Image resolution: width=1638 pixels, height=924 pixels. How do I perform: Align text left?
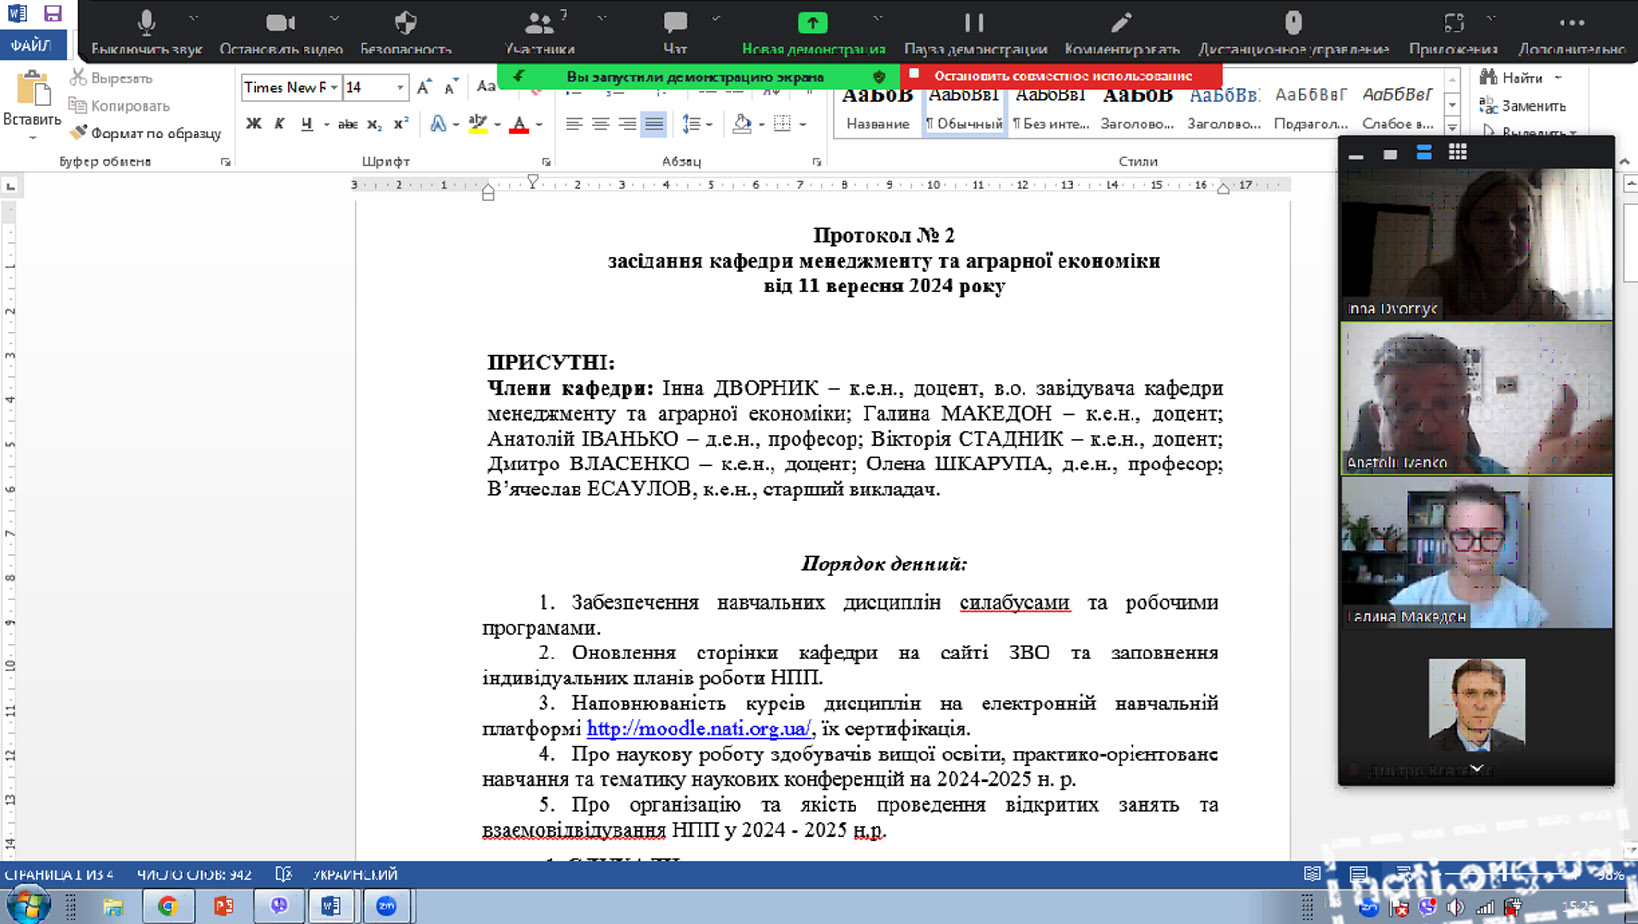click(x=574, y=124)
